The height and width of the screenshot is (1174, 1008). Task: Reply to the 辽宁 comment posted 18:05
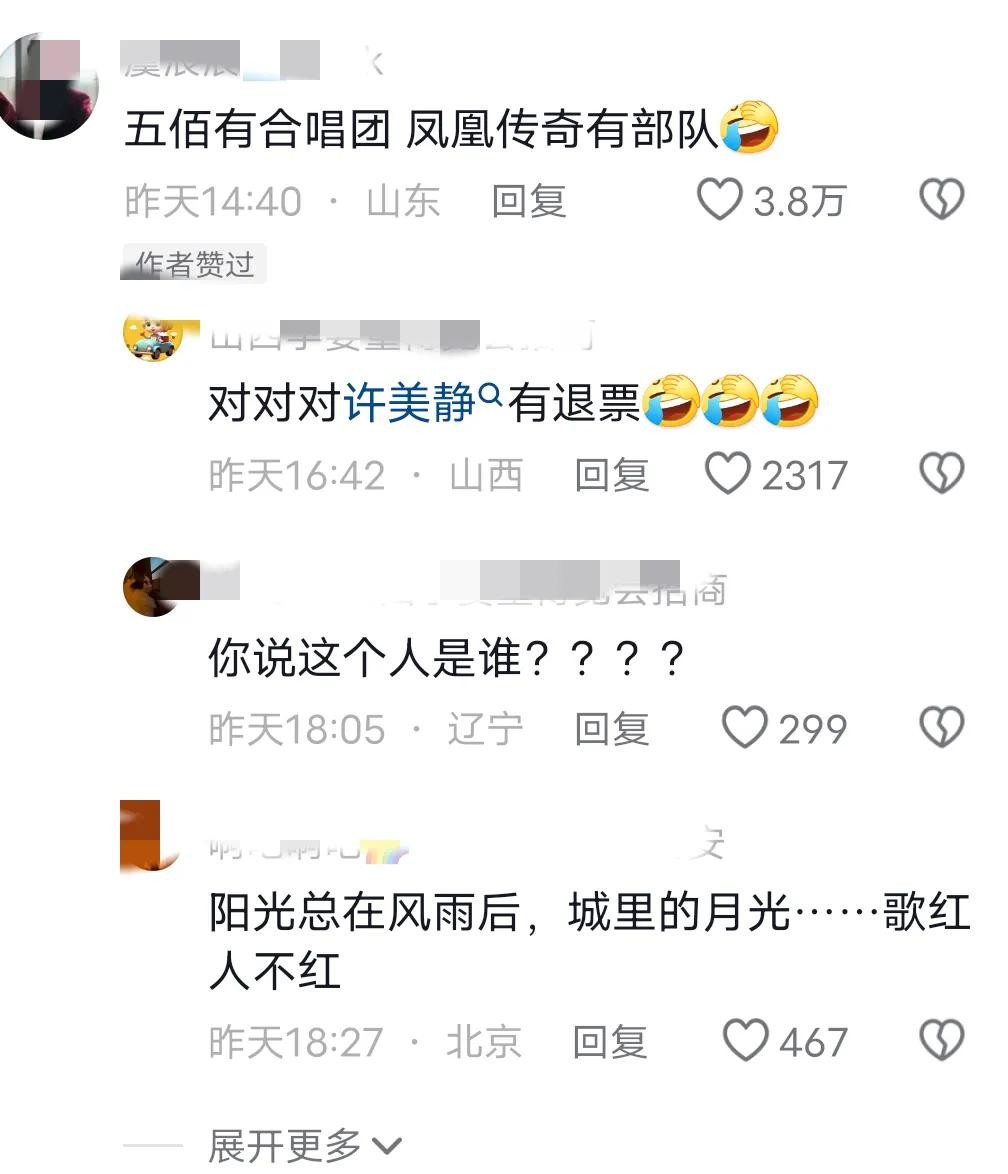pyautogui.click(x=612, y=729)
